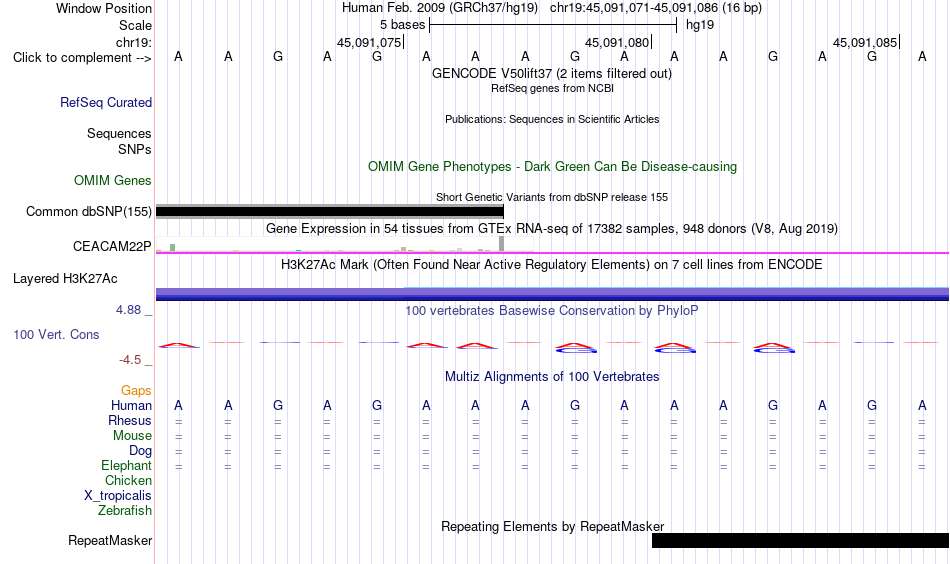Click the 5 bases scale text
Viewport: 950px width, 564px height.
pyautogui.click(x=402, y=25)
